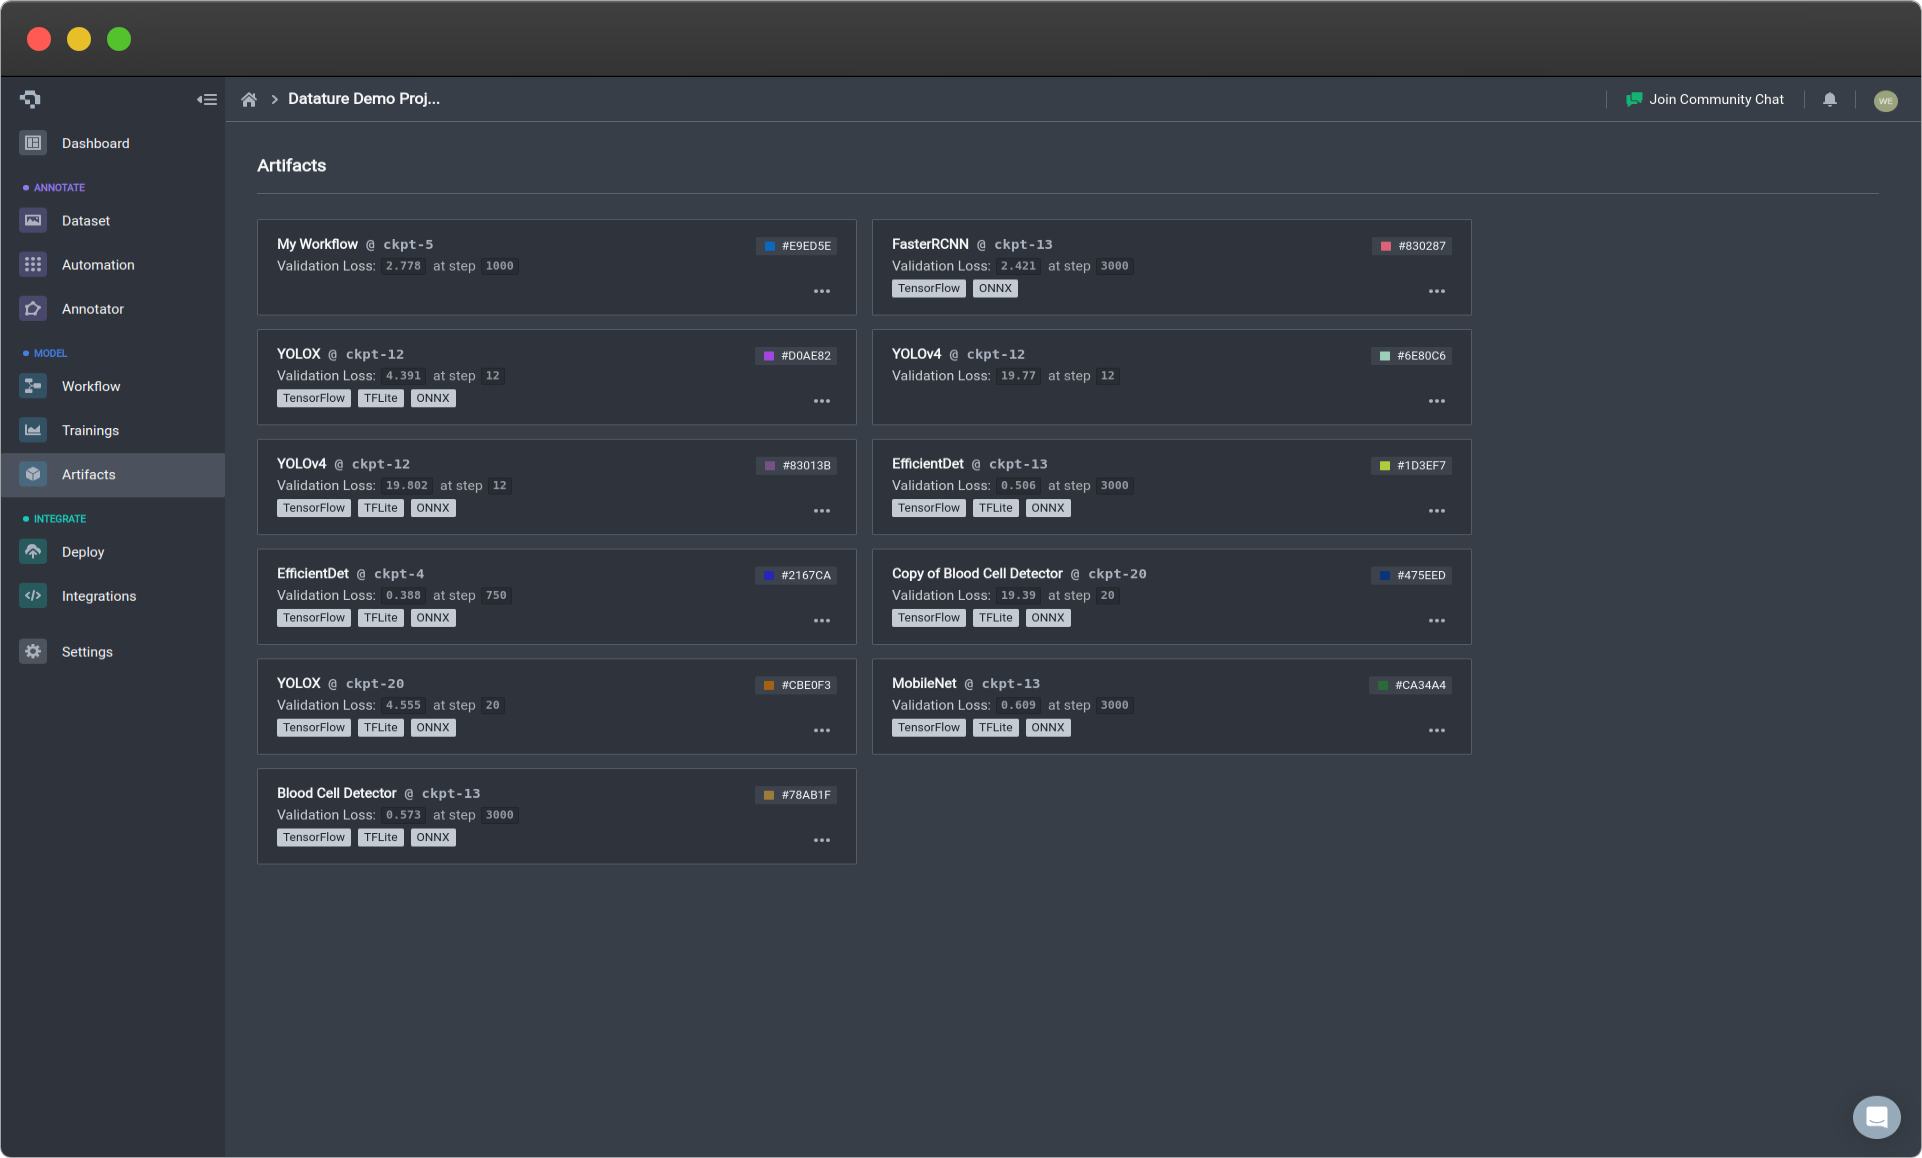Image resolution: width=1922 pixels, height=1158 pixels.
Task: Open Trainings page
Action: (x=90, y=431)
